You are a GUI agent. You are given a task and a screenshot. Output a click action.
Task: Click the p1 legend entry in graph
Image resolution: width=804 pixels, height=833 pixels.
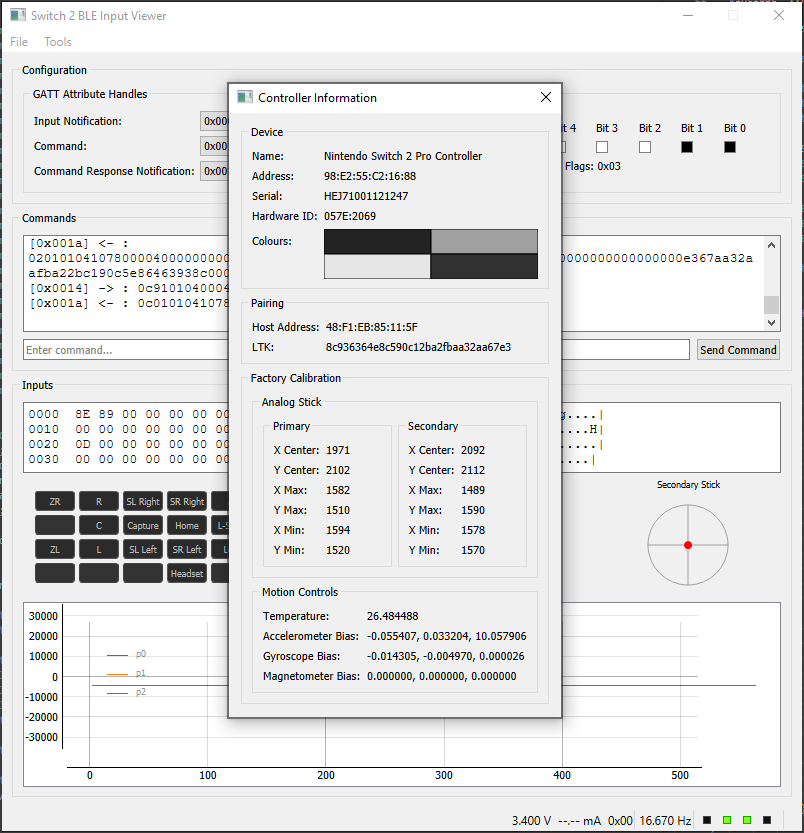(126, 673)
